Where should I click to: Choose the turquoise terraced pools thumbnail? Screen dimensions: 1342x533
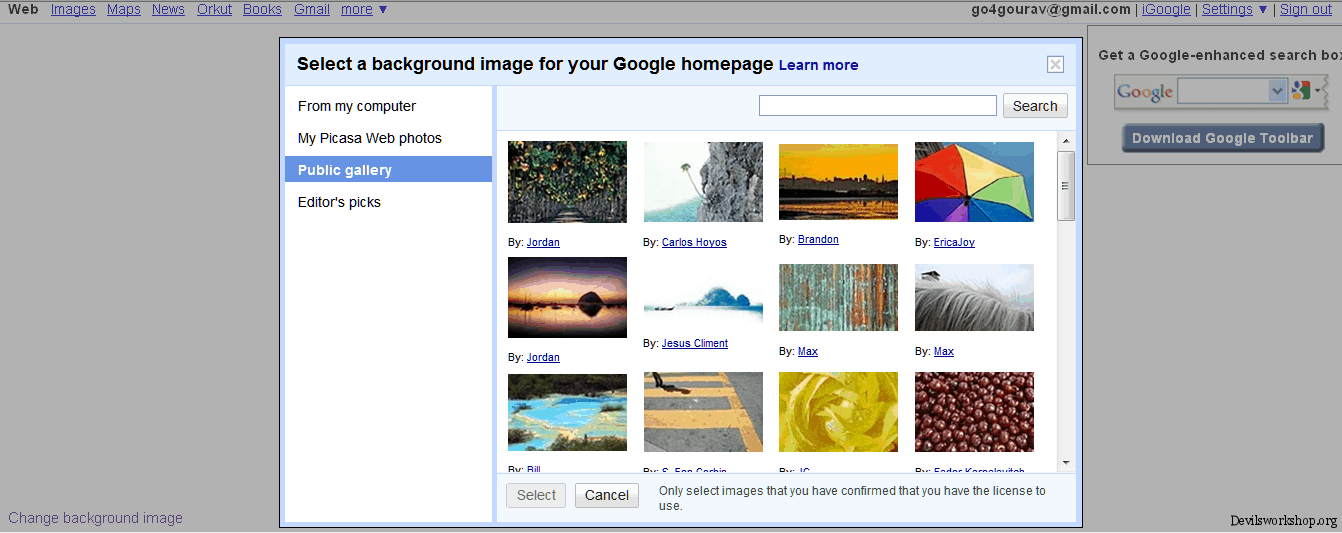pos(567,412)
